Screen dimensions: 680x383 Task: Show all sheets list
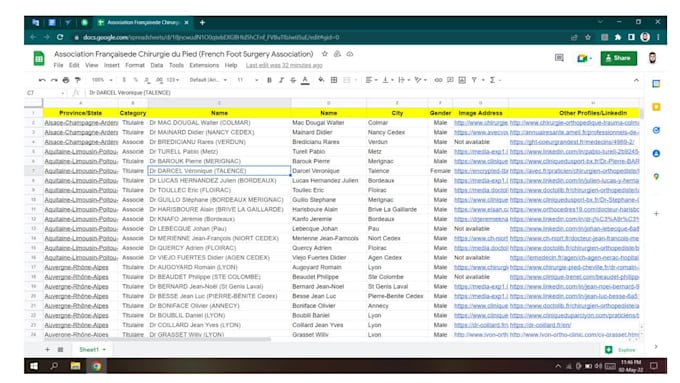tap(60, 350)
